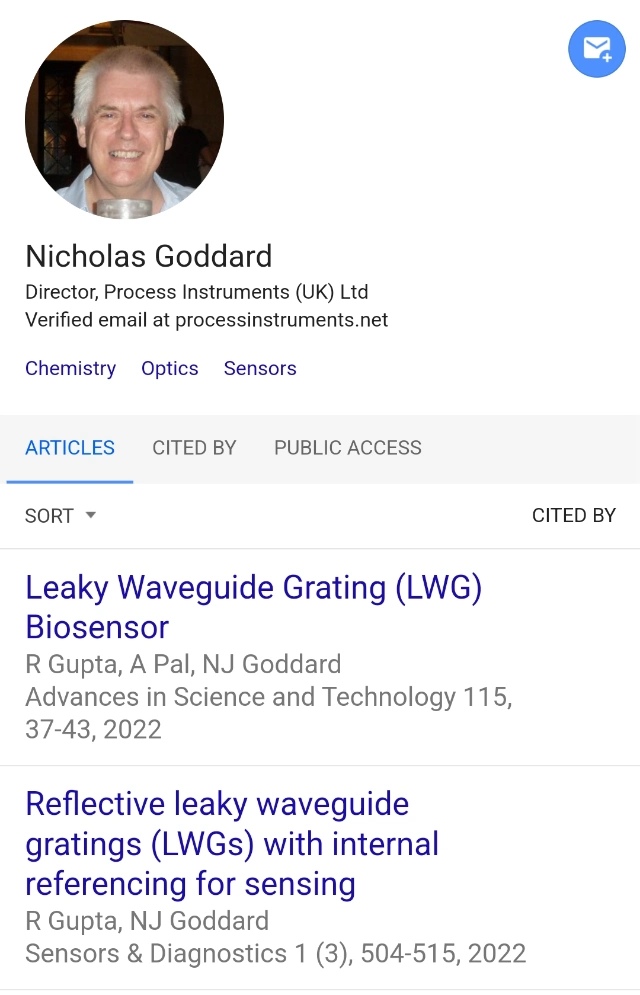640x995 pixels.
Task: Switch to the CITED BY tab
Action: (x=194, y=448)
